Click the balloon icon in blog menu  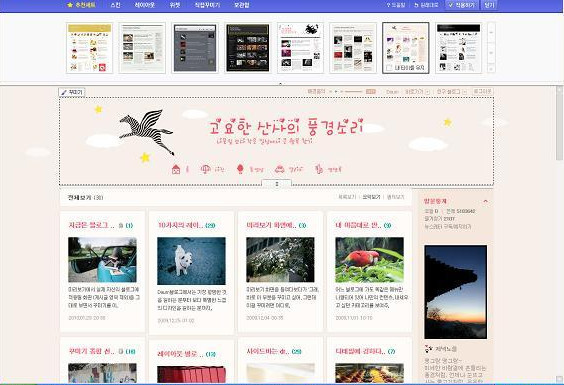tap(240, 169)
